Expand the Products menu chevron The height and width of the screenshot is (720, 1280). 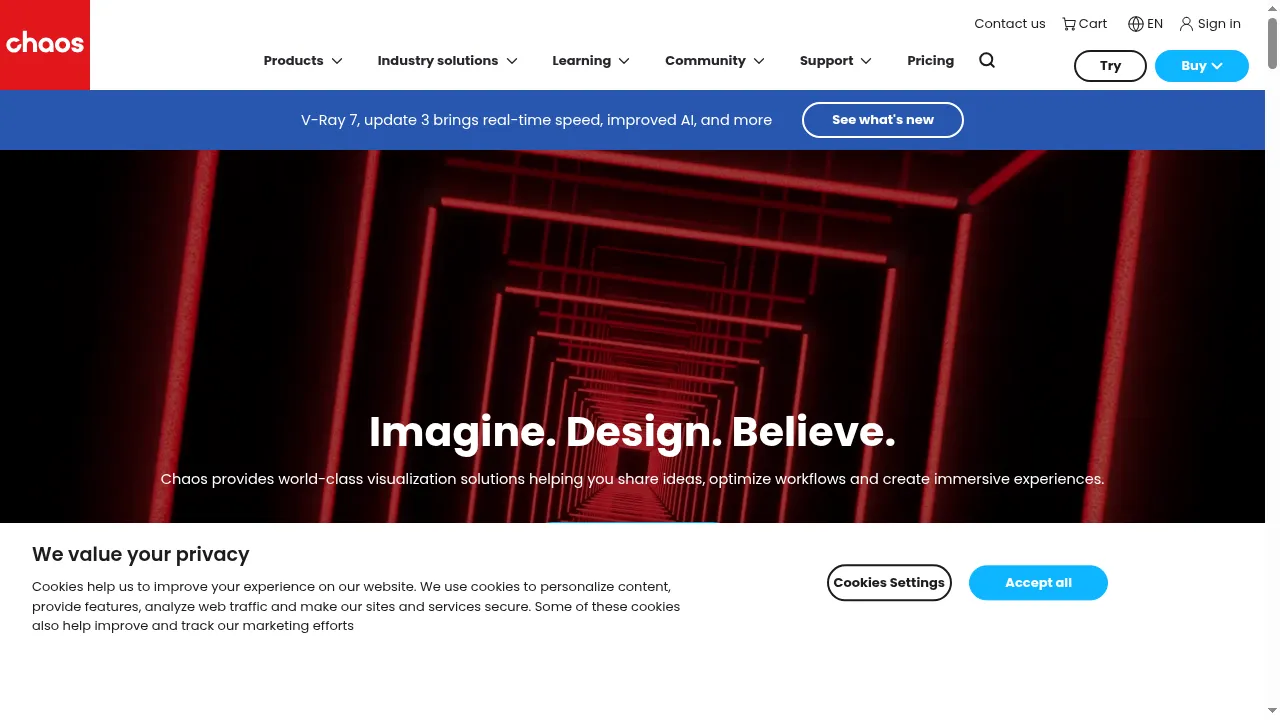point(337,61)
